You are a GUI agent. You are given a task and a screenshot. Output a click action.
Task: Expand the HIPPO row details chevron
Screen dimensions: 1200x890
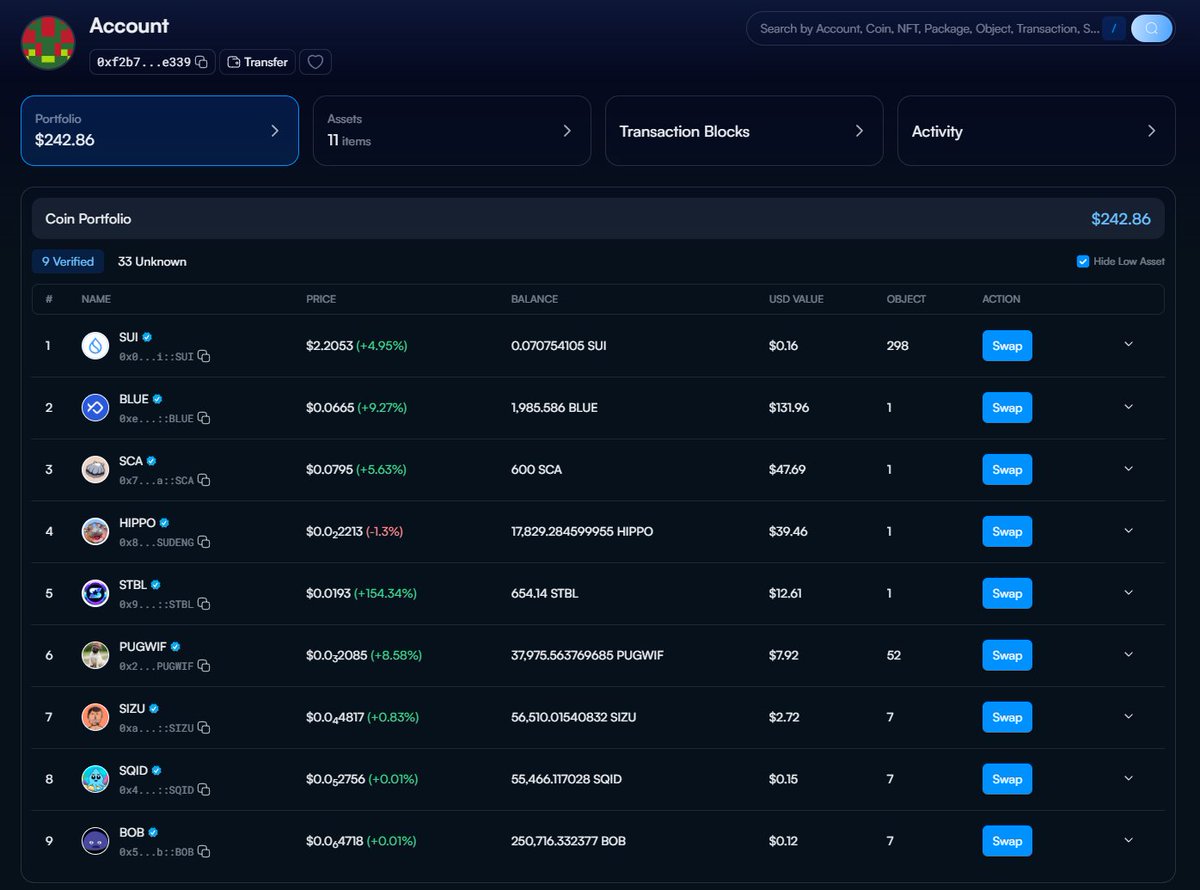(x=1128, y=531)
